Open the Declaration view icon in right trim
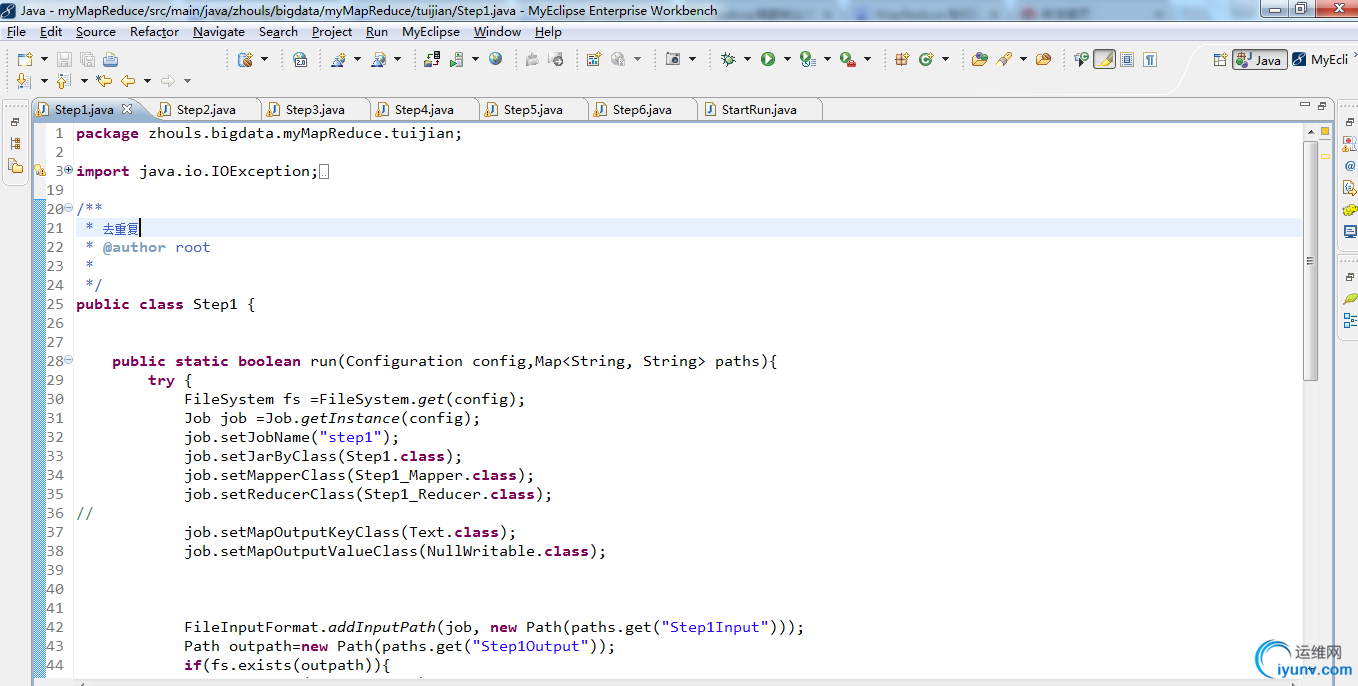 1350,188
